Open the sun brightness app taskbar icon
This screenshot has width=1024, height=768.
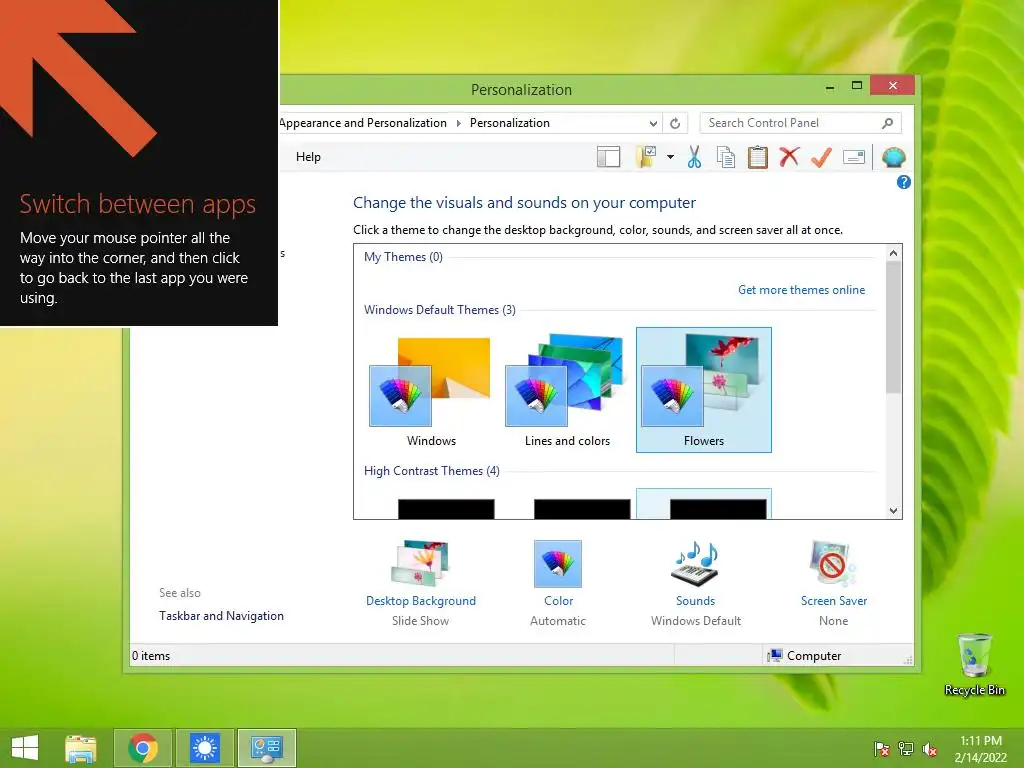pos(204,748)
